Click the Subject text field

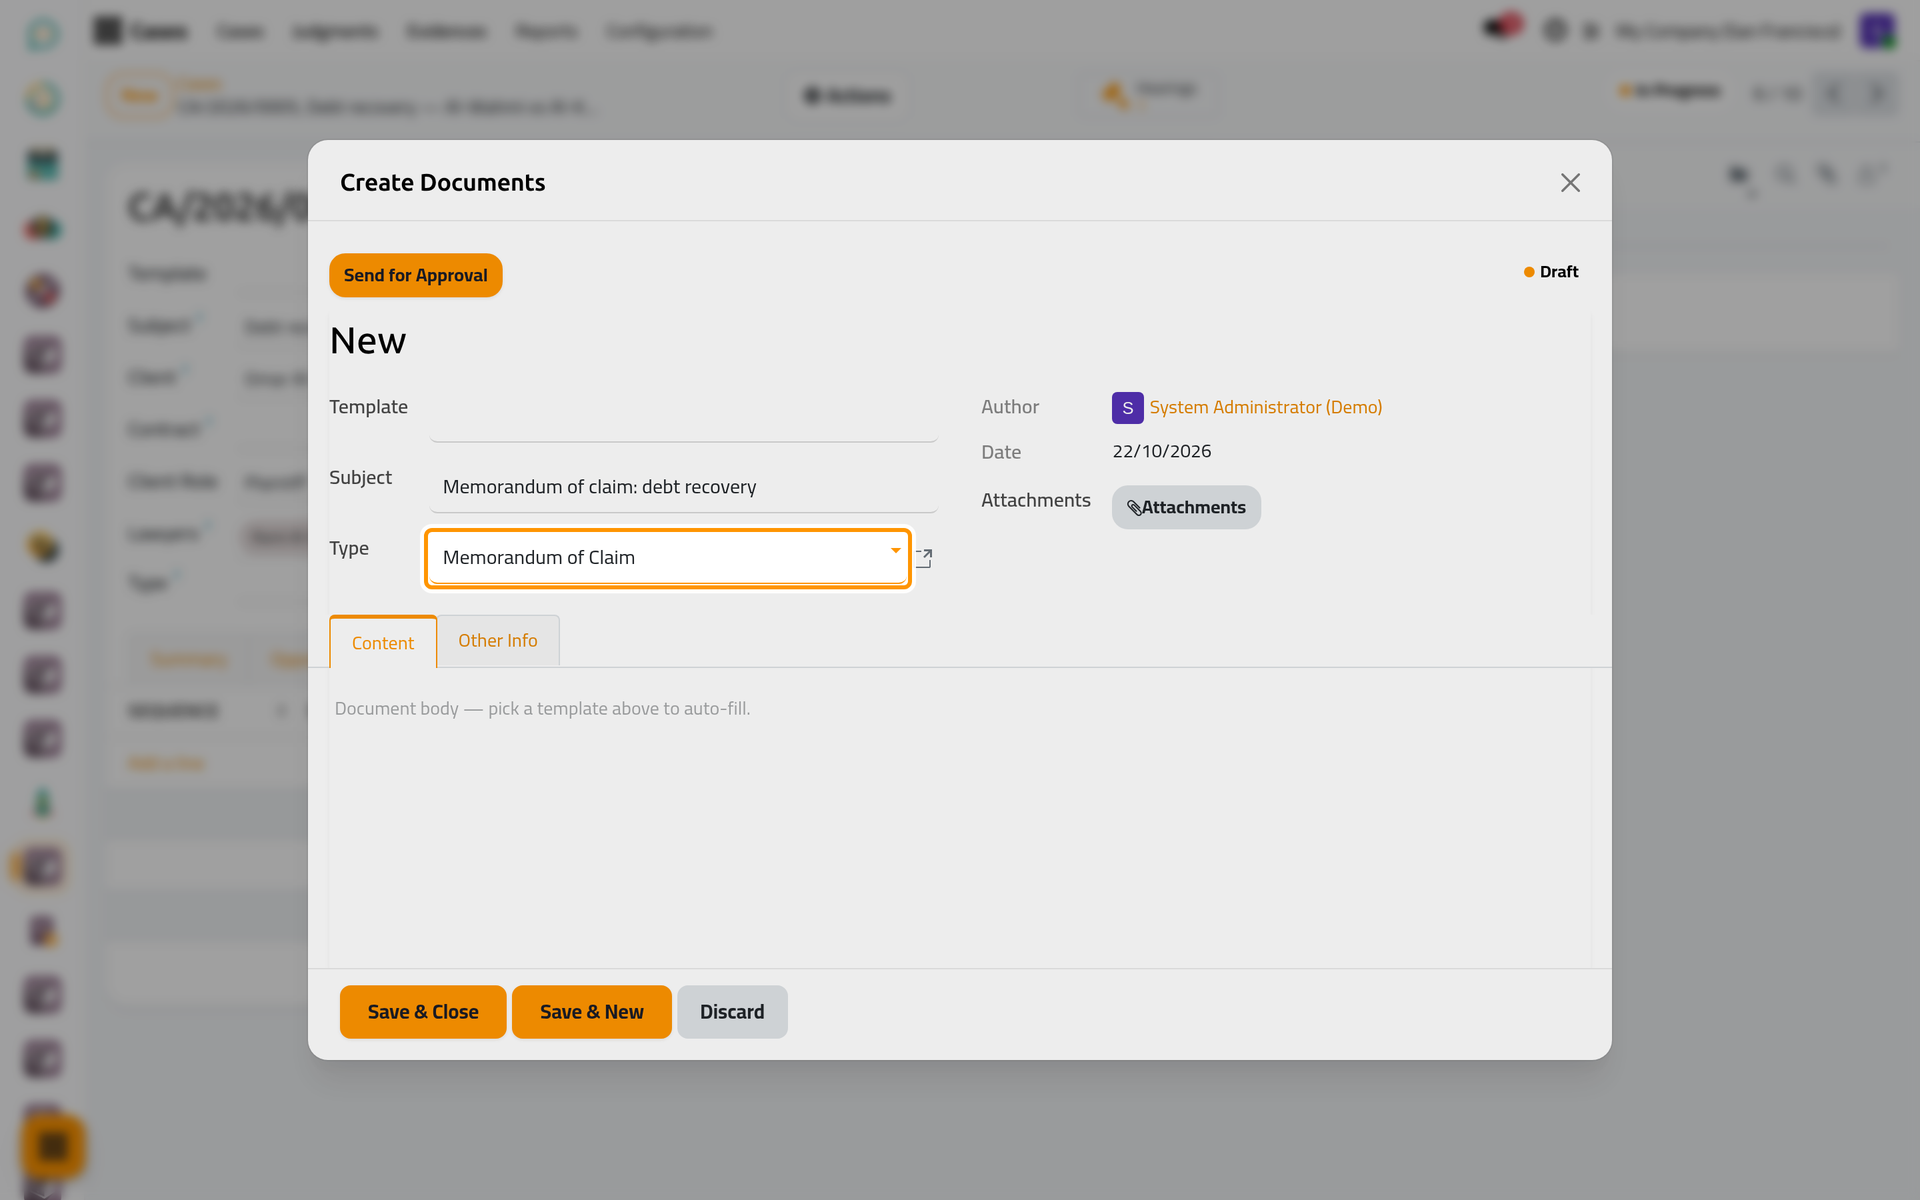tap(683, 487)
